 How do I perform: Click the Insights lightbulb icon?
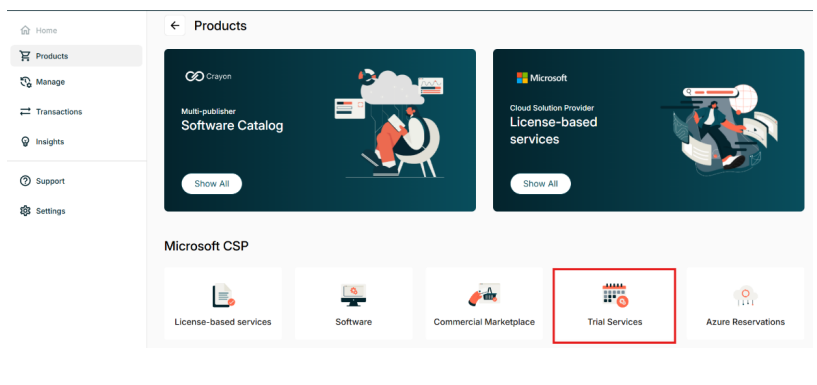point(25,142)
